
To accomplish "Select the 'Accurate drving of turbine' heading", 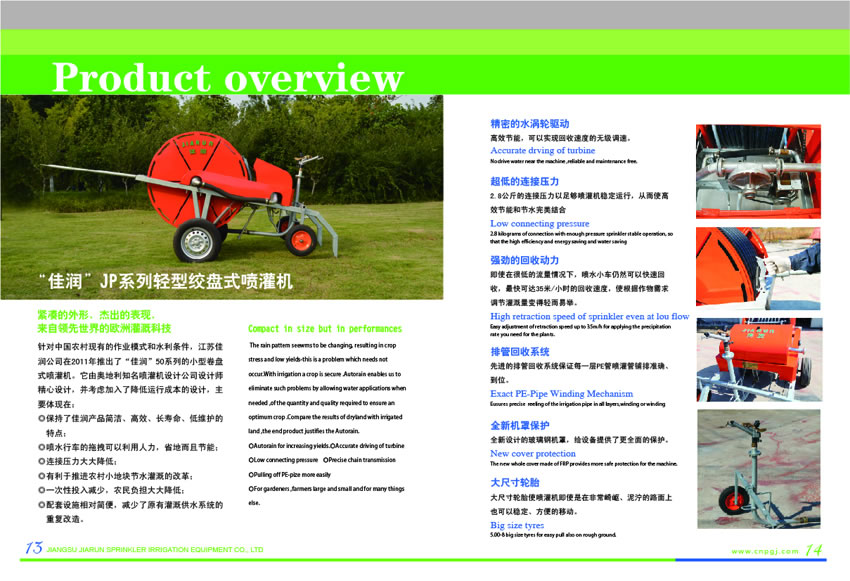I will pos(542,150).
